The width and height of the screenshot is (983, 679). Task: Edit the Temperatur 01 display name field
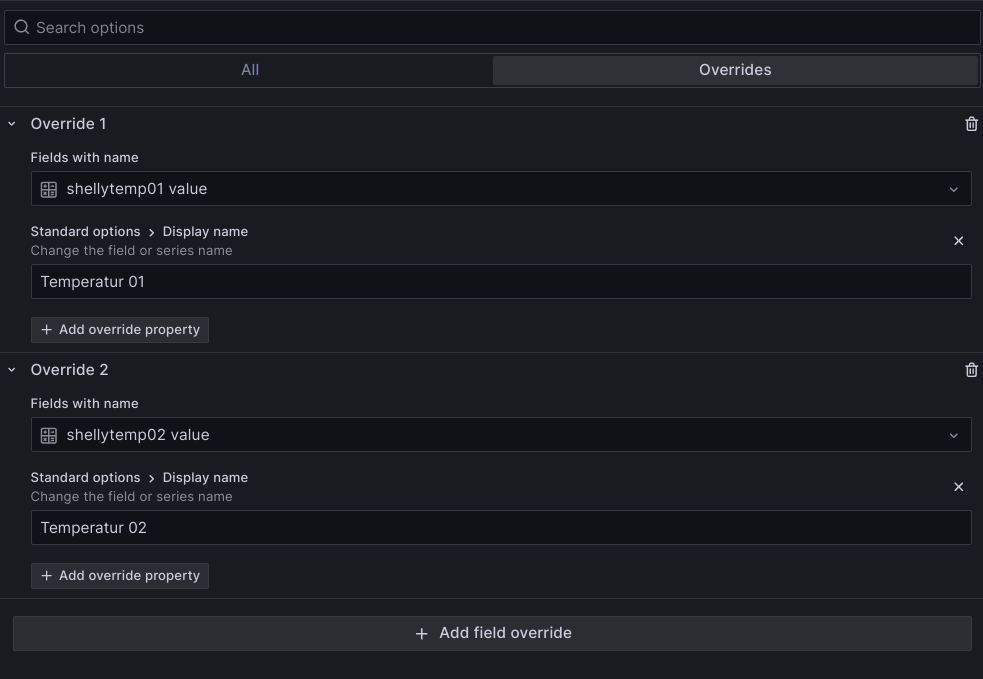(x=500, y=282)
